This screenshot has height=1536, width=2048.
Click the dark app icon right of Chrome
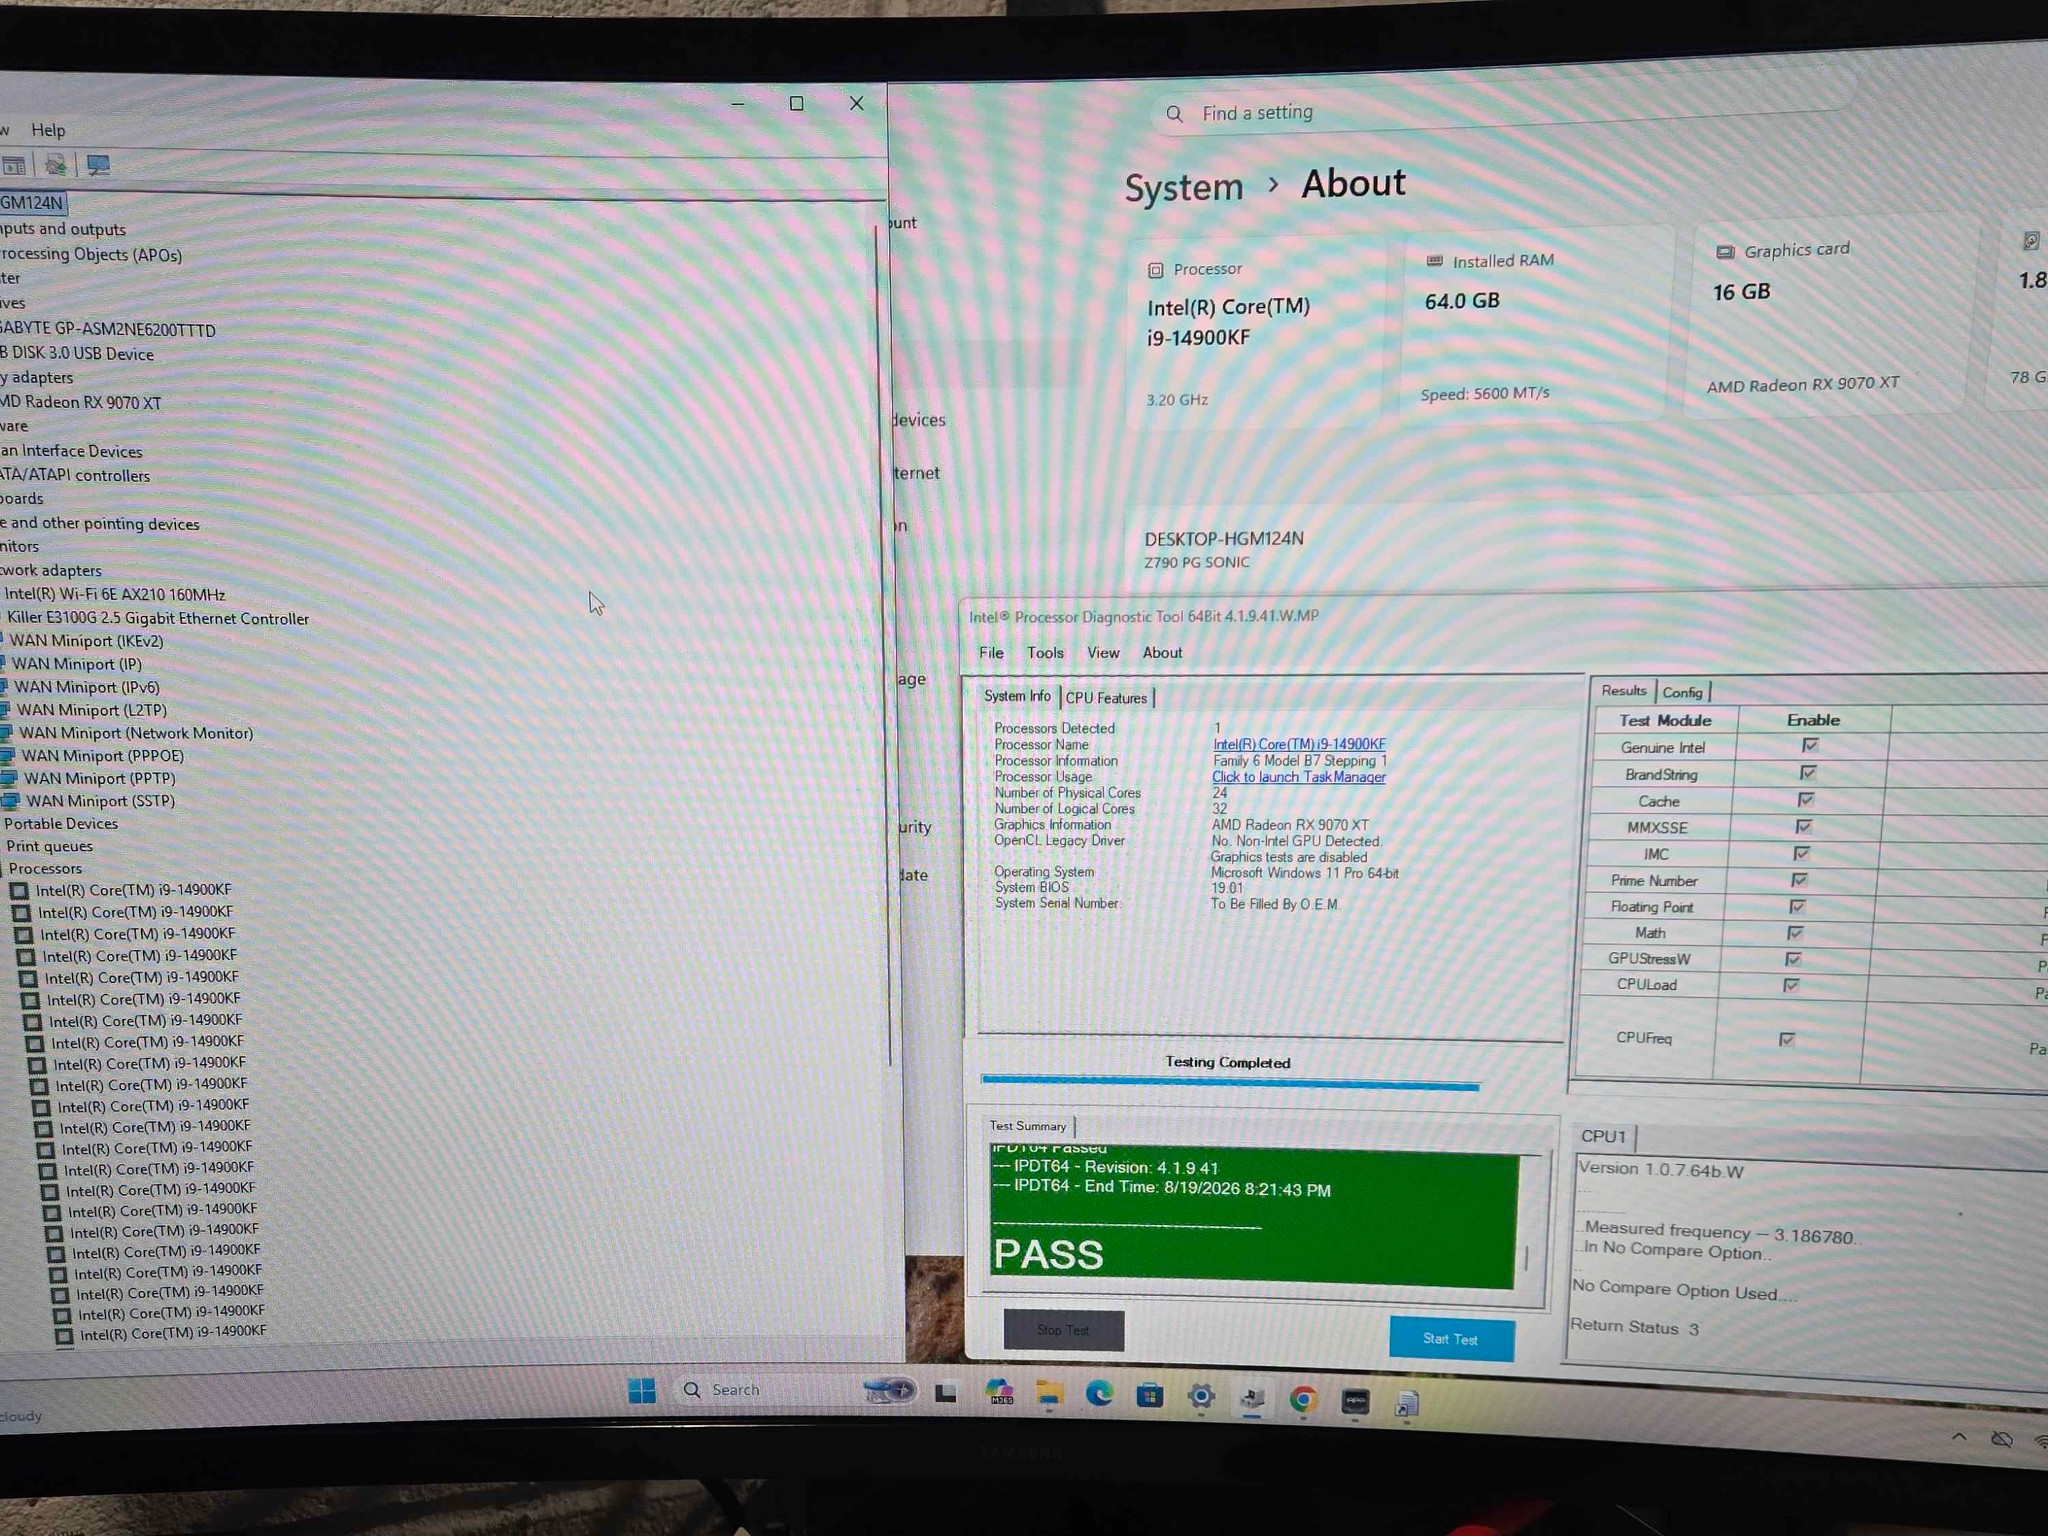1355,1402
